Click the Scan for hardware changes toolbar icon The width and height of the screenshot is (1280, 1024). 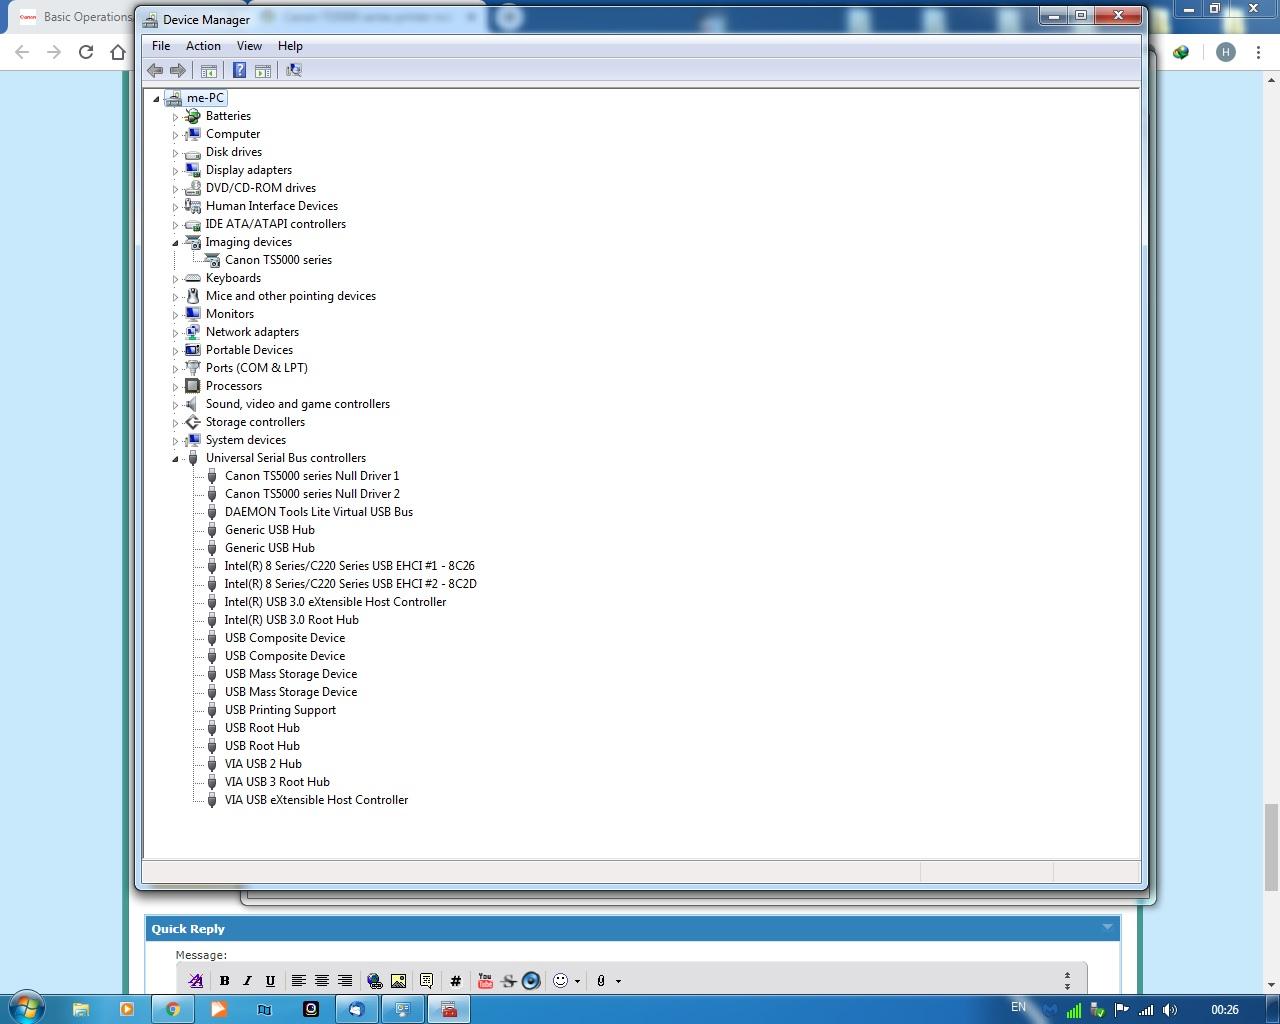294,70
